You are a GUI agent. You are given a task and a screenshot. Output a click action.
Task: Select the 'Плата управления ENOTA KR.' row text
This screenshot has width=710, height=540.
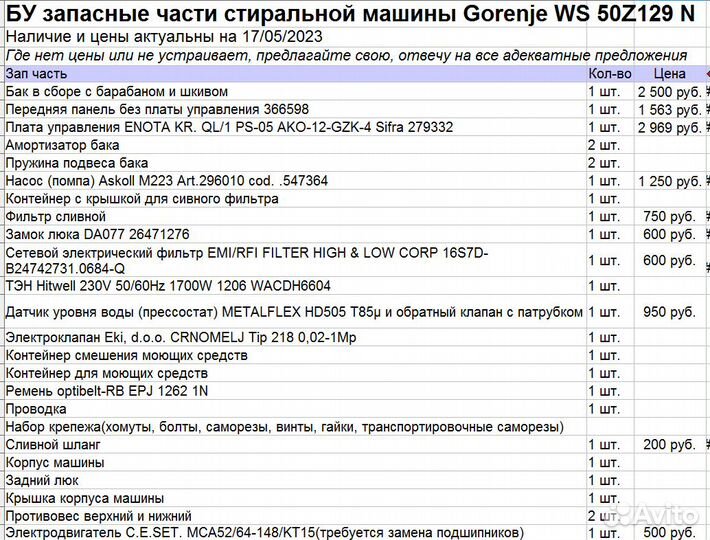click(x=229, y=127)
